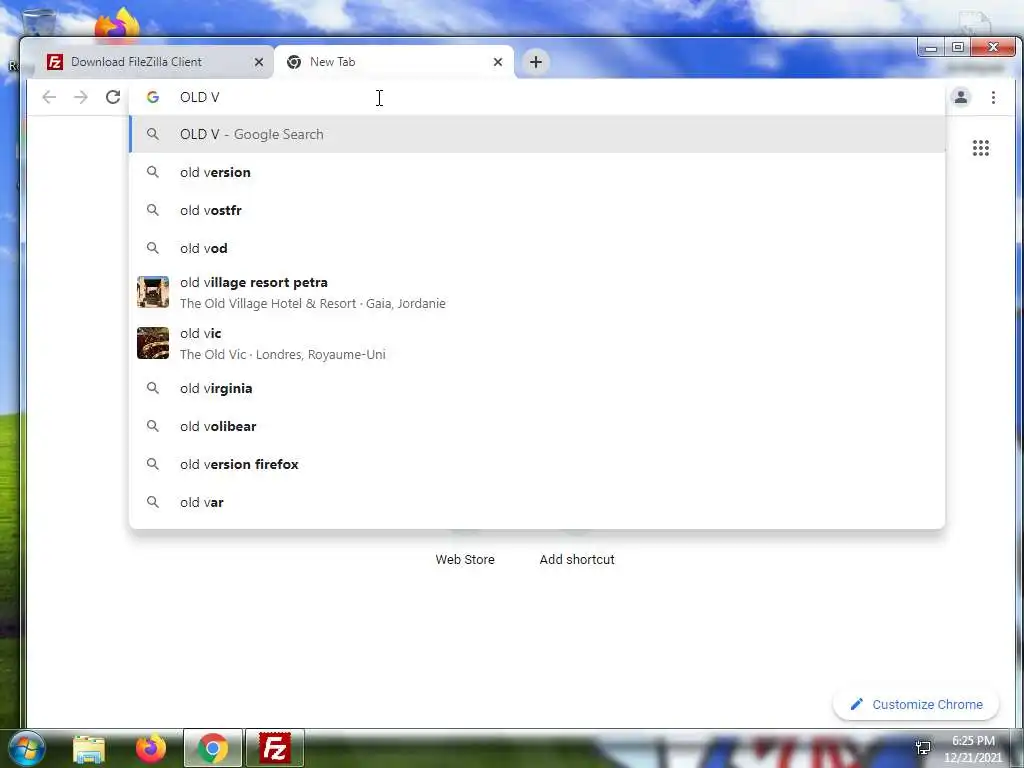Click the Old Vic theatre thumbnail image
This screenshot has width=1024, height=768.
(153, 343)
